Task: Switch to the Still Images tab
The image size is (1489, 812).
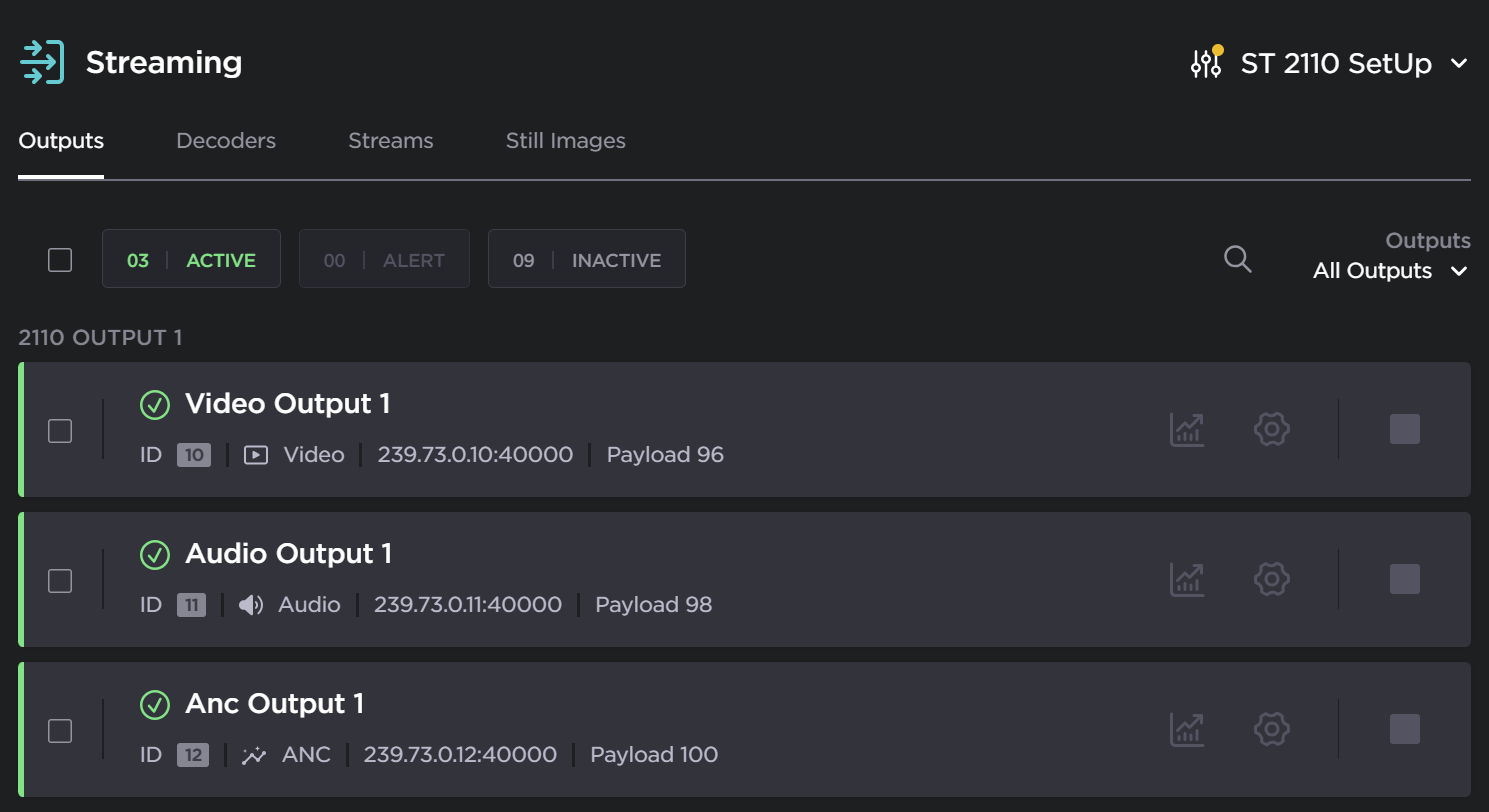Action: pos(565,141)
